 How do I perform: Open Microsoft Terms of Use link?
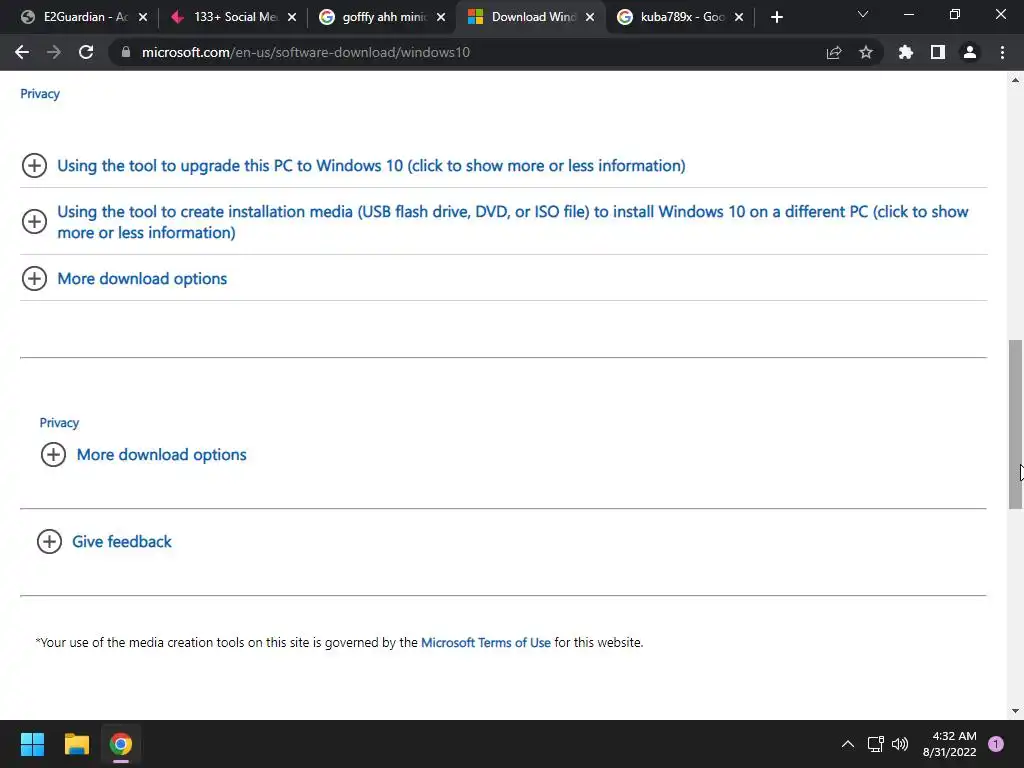coord(486,643)
